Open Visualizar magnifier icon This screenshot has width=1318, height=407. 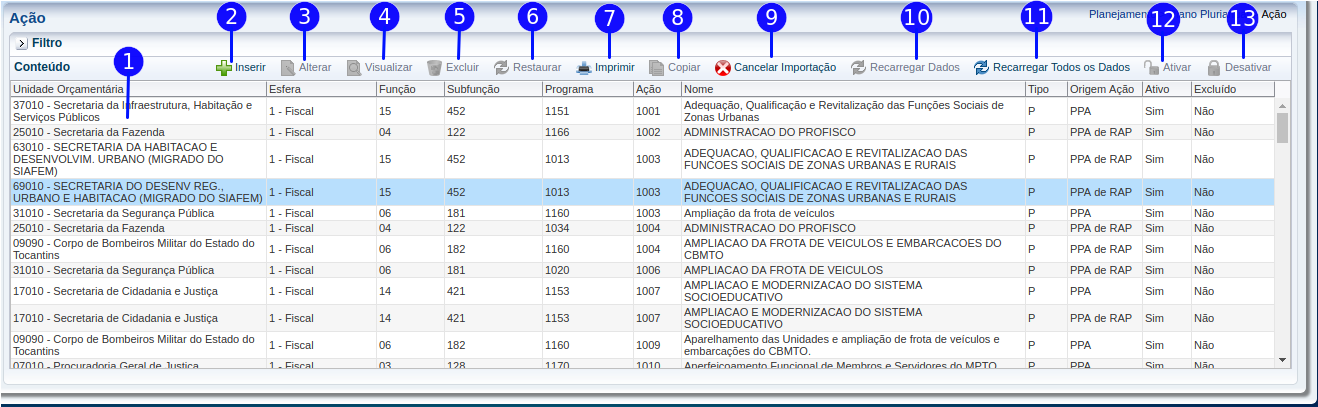(354, 68)
